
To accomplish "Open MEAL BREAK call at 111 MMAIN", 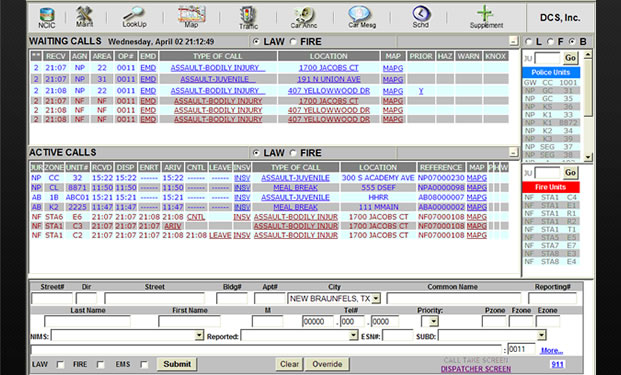I will [295, 207].
